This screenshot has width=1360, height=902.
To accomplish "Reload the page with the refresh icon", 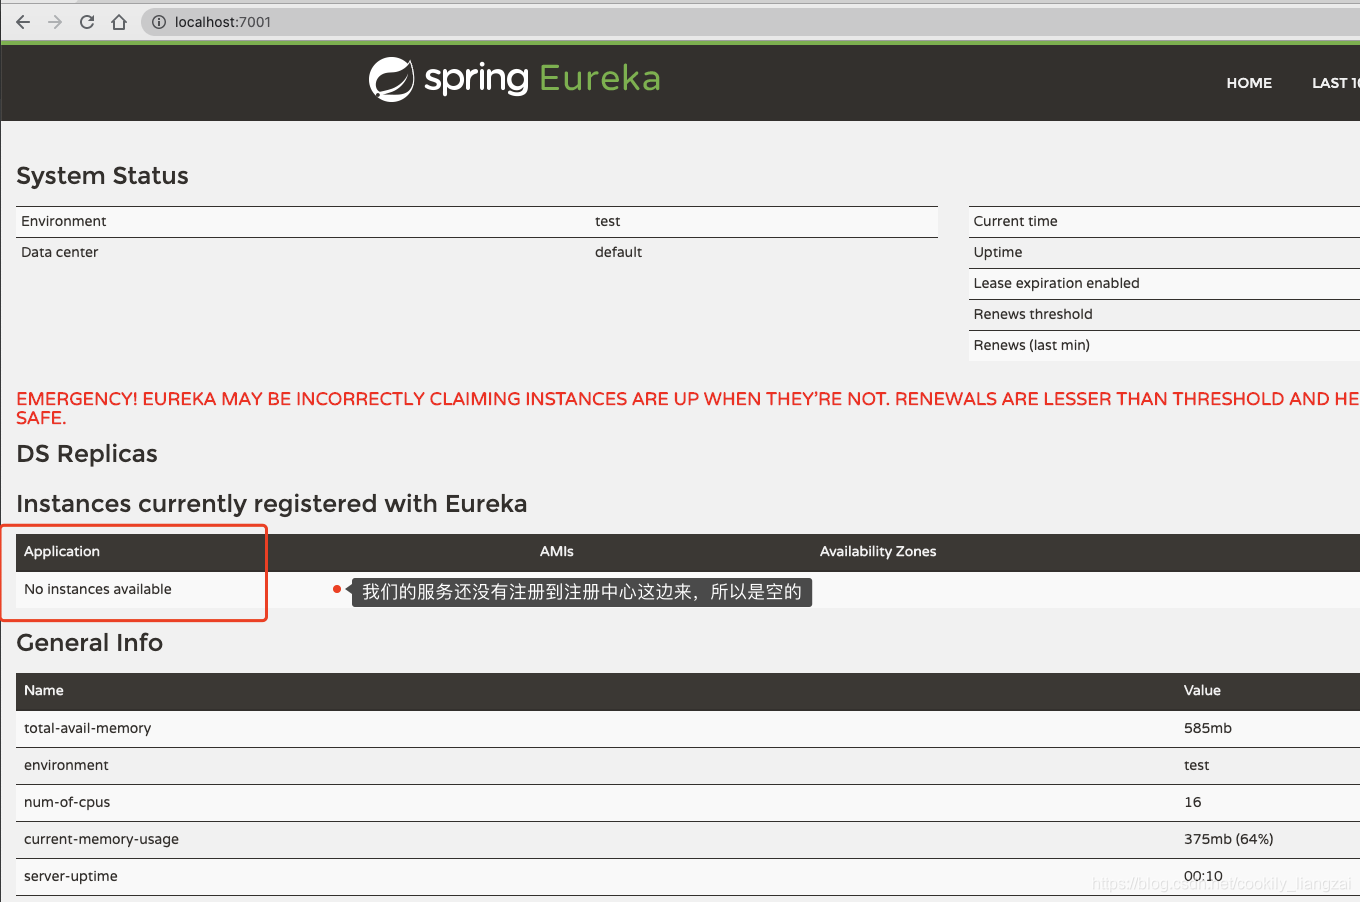I will [87, 22].
